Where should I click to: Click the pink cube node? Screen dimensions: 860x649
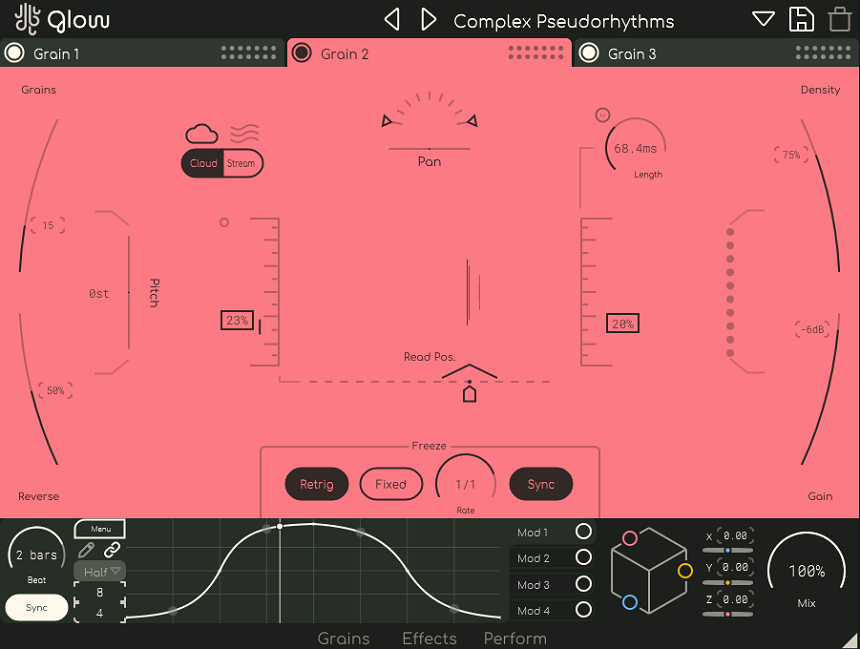[x=630, y=538]
